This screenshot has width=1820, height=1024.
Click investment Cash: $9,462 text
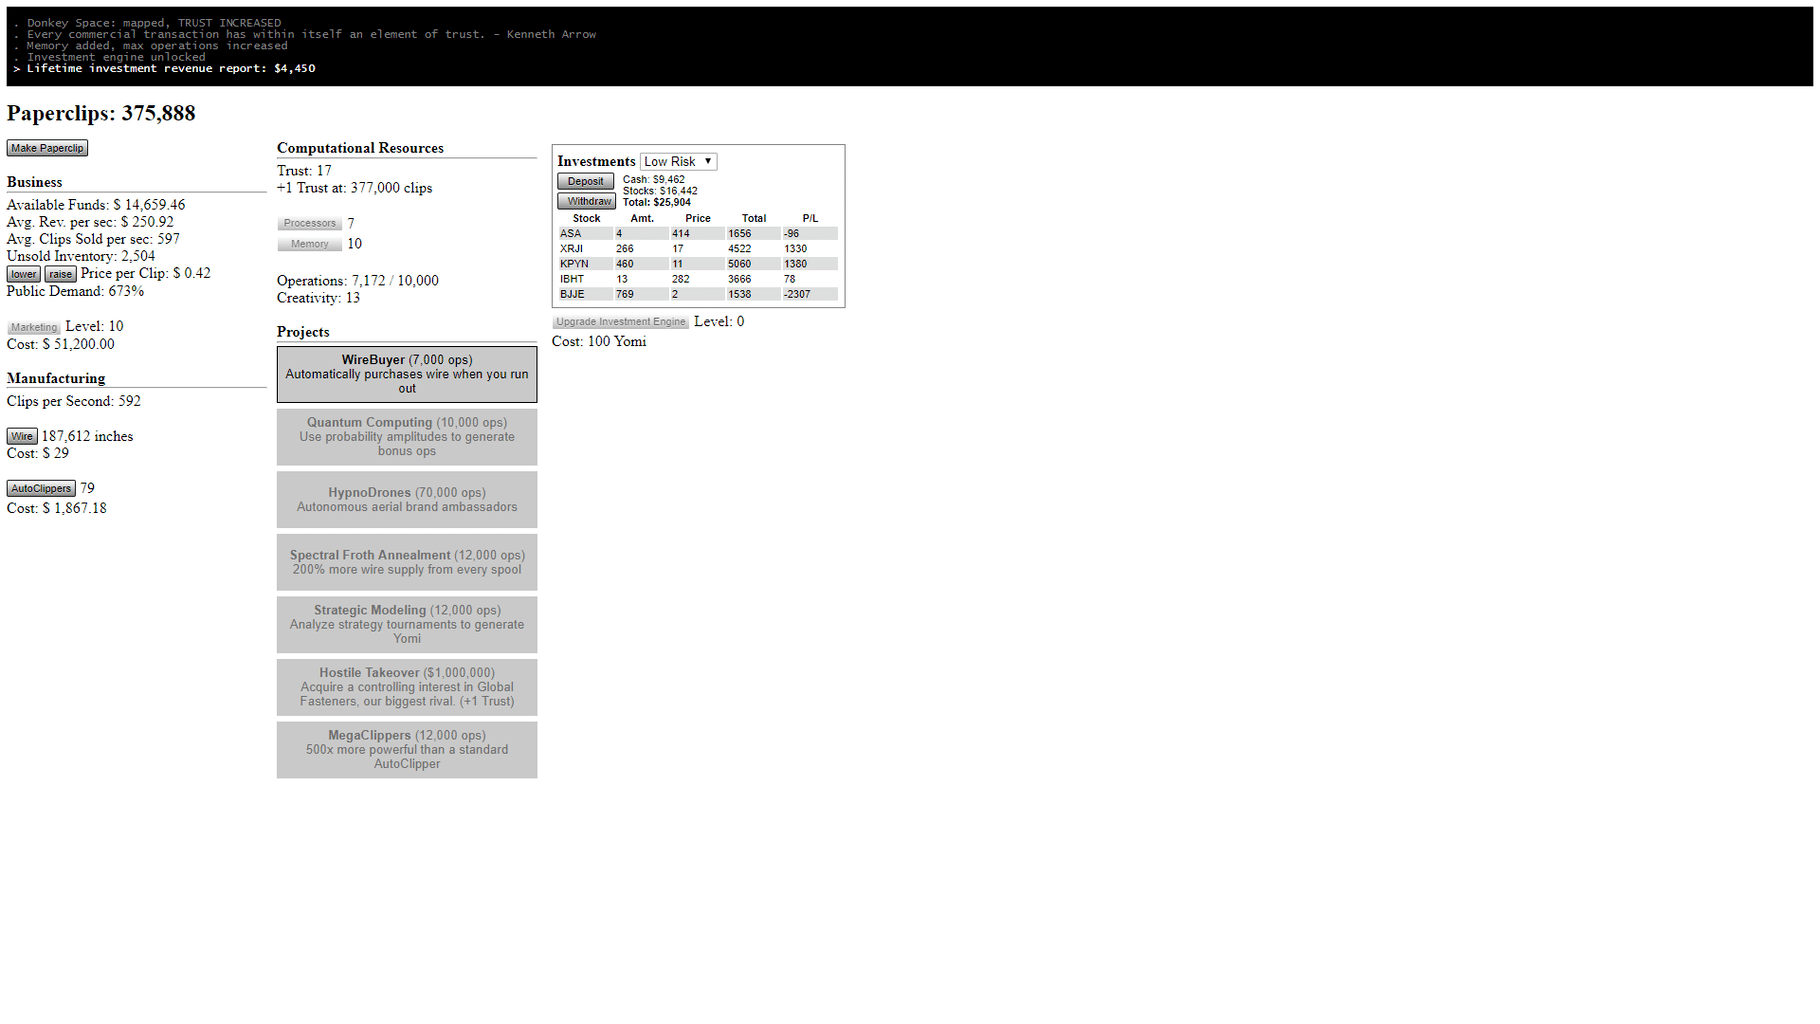coord(654,180)
